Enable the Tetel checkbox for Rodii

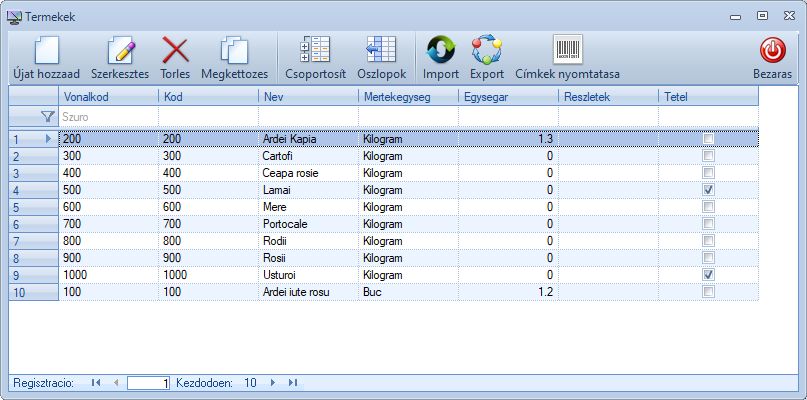coord(709,240)
